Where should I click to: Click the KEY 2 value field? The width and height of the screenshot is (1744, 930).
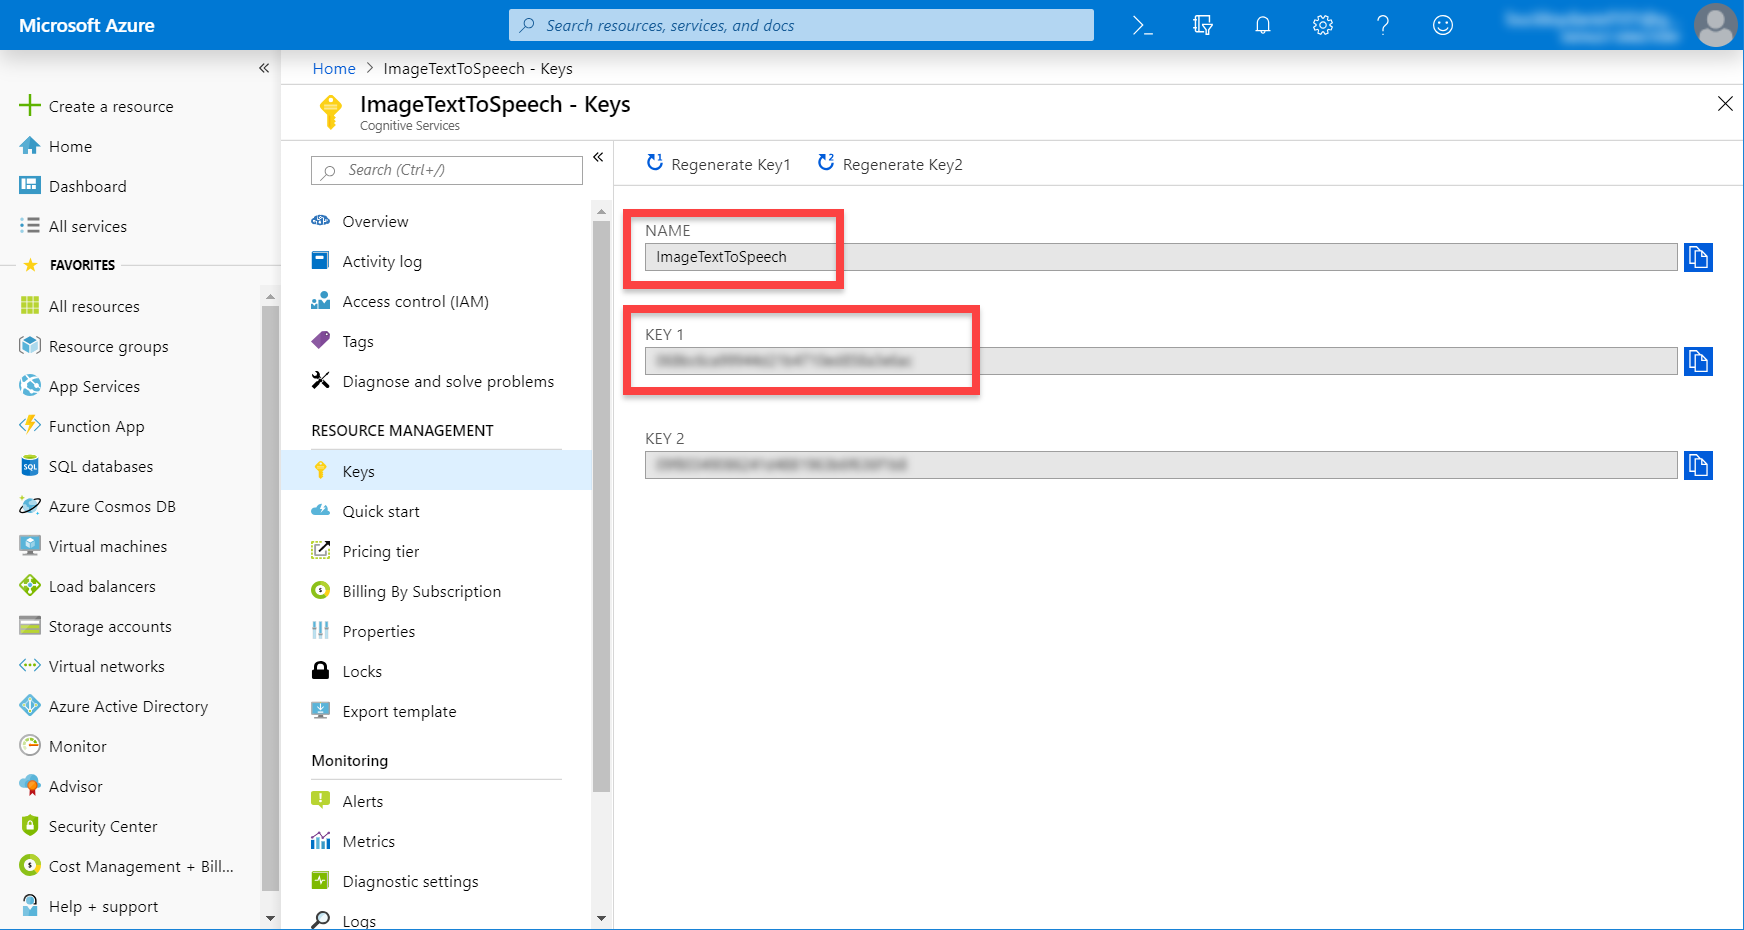coord(1161,465)
